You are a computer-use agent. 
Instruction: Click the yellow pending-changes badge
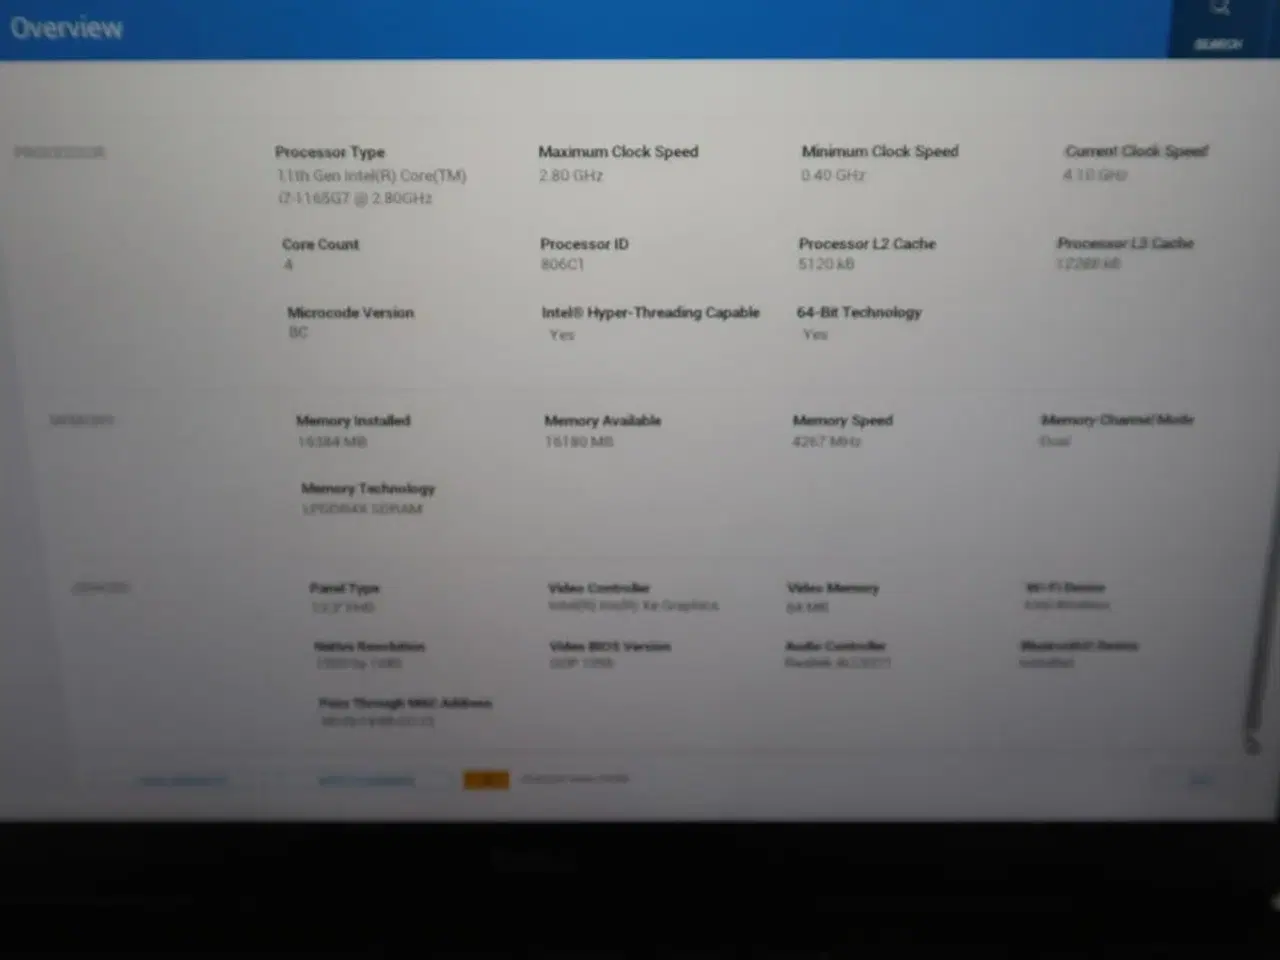tap(486, 779)
